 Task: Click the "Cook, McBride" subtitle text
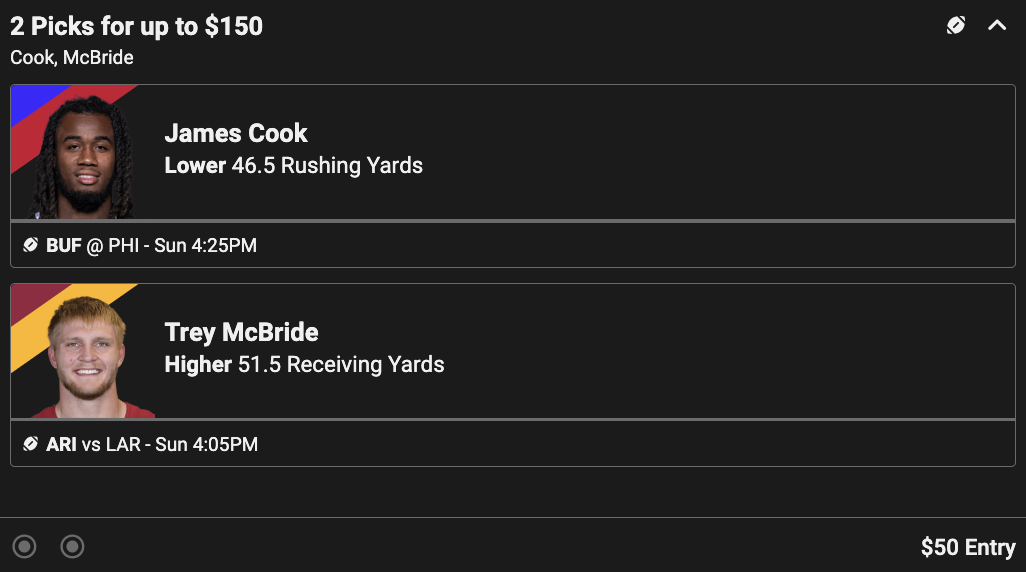(72, 57)
